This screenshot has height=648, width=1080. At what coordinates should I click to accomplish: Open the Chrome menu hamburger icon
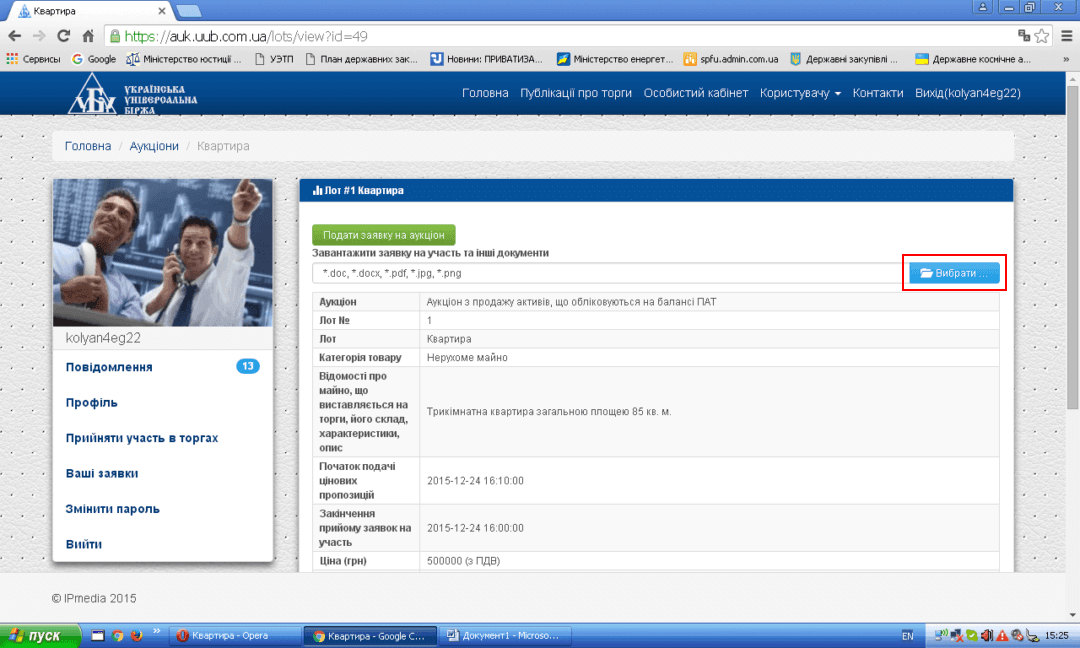pyautogui.click(x=1065, y=36)
